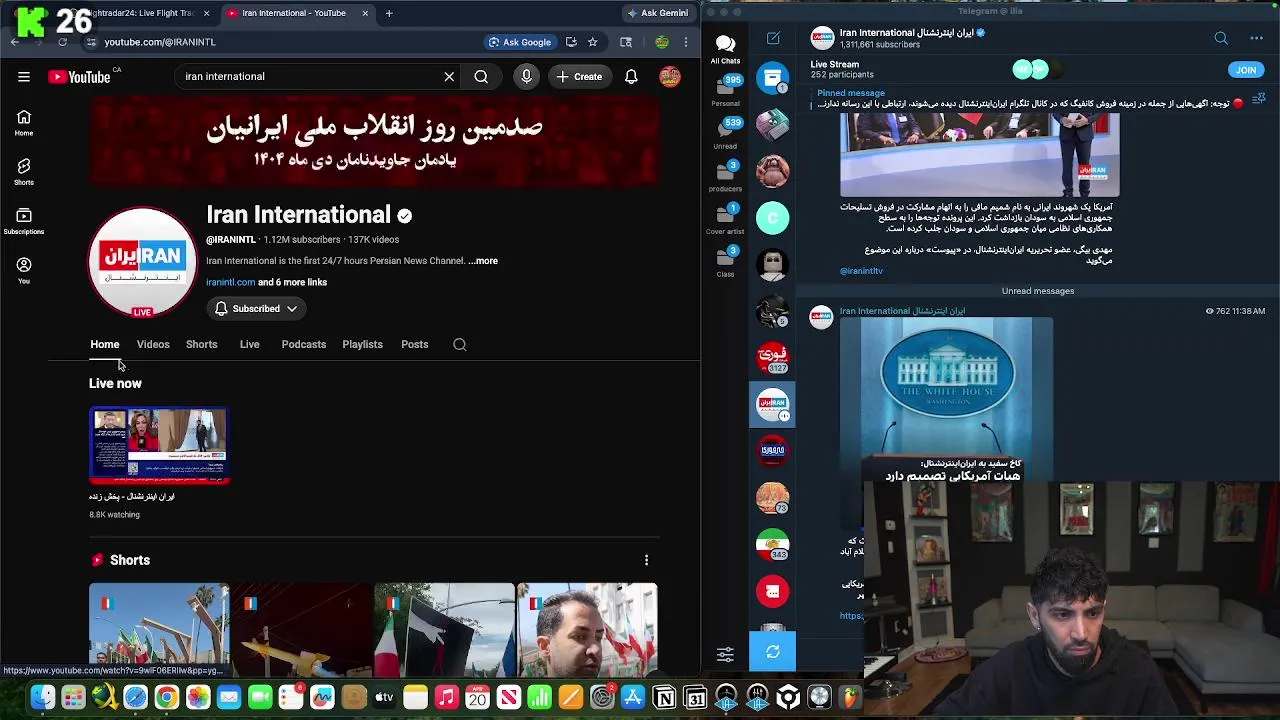Open the Shorts shelf three-dot menu
This screenshot has width=1280, height=720.
pyautogui.click(x=646, y=560)
